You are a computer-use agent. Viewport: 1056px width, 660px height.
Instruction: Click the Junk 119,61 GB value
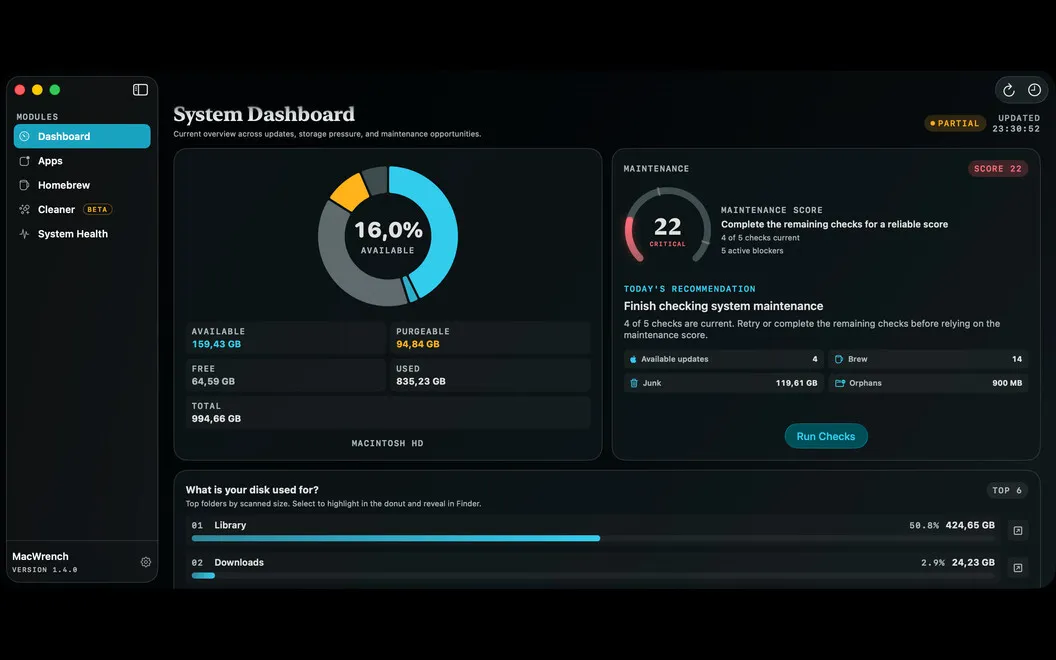point(796,383)
